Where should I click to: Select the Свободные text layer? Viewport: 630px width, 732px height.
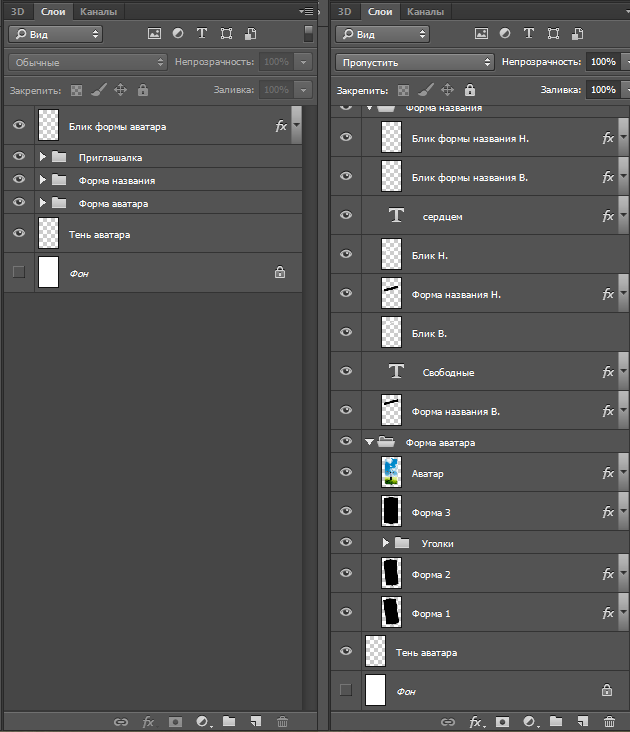click(x=448, y=372)
